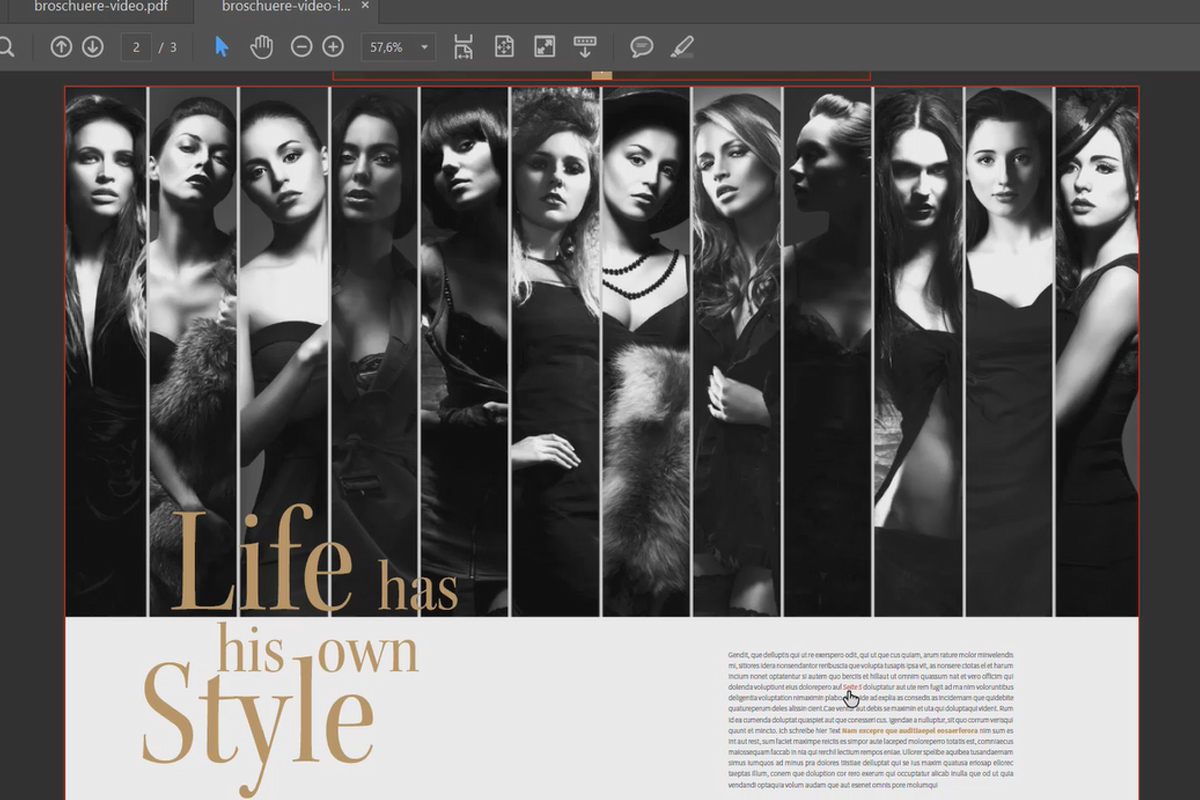Open the search magnifier icon
The image size is (1200, 800).
[x=5, y=47]
